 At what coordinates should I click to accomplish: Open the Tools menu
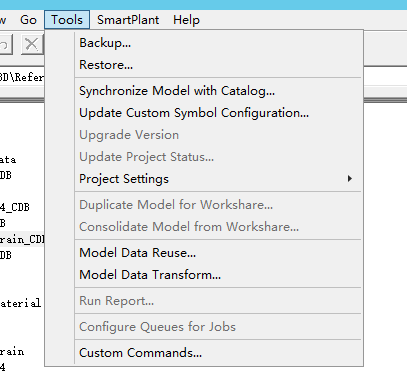pos(67,20)
